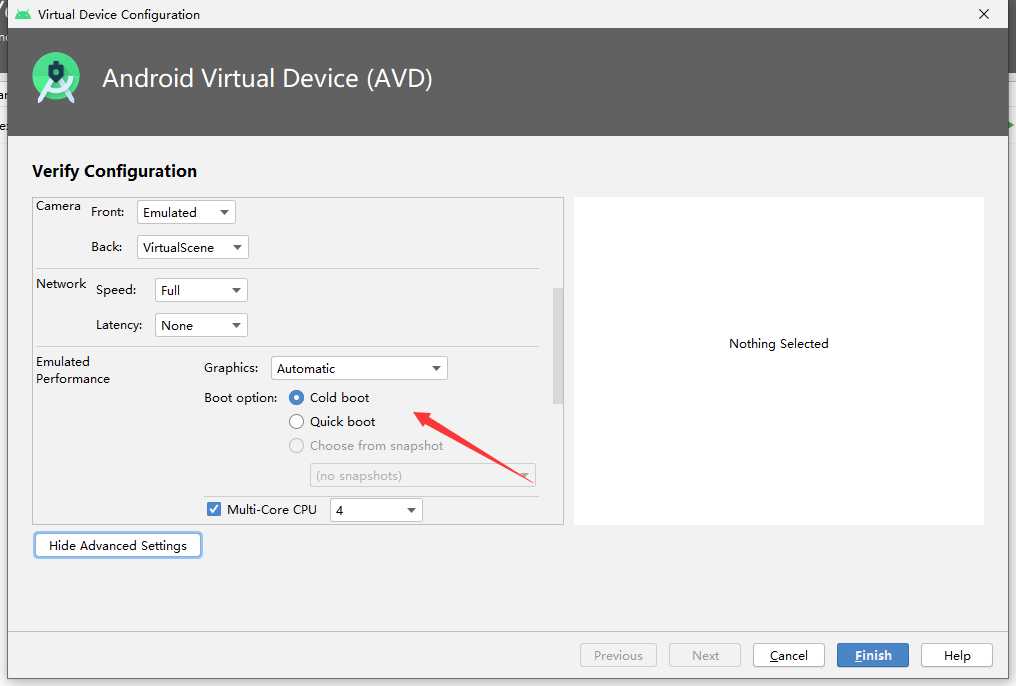Click the Help button

coord(956,656)
